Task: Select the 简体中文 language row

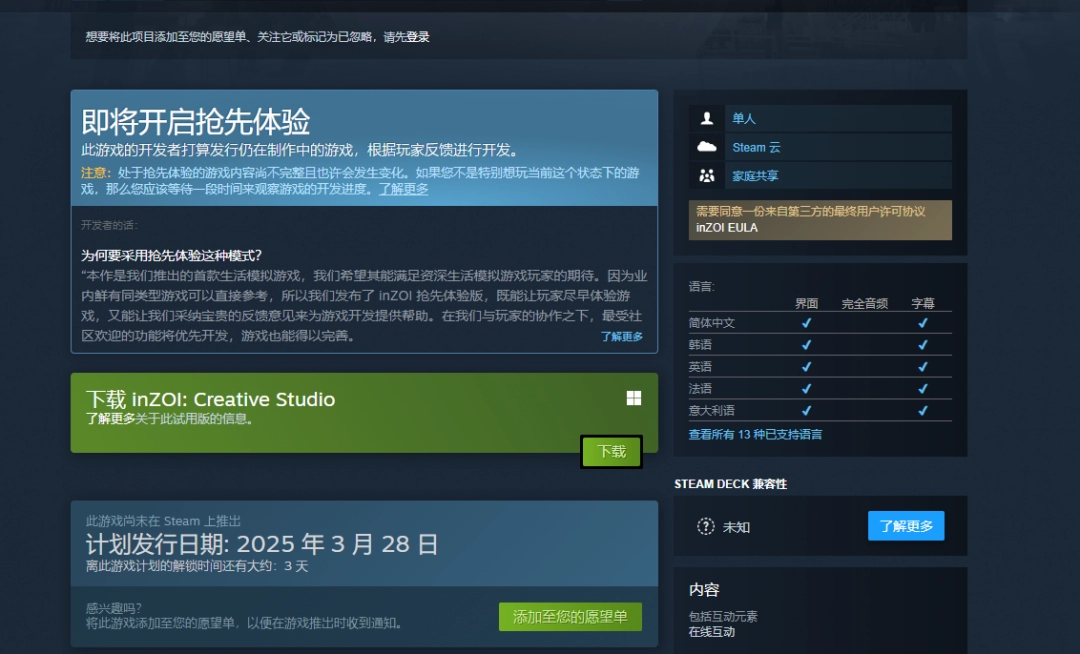Action: (x=820, y=323)
